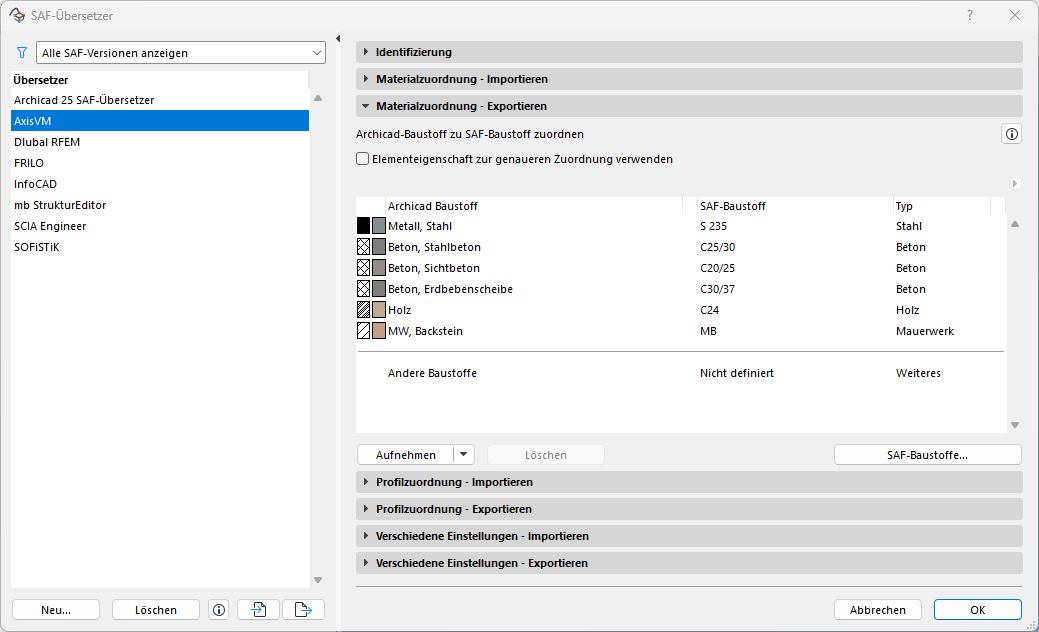Select the SOFiSTiK translator
The width and height of the screenshot is (1039, 632).
tap(160, 247)
